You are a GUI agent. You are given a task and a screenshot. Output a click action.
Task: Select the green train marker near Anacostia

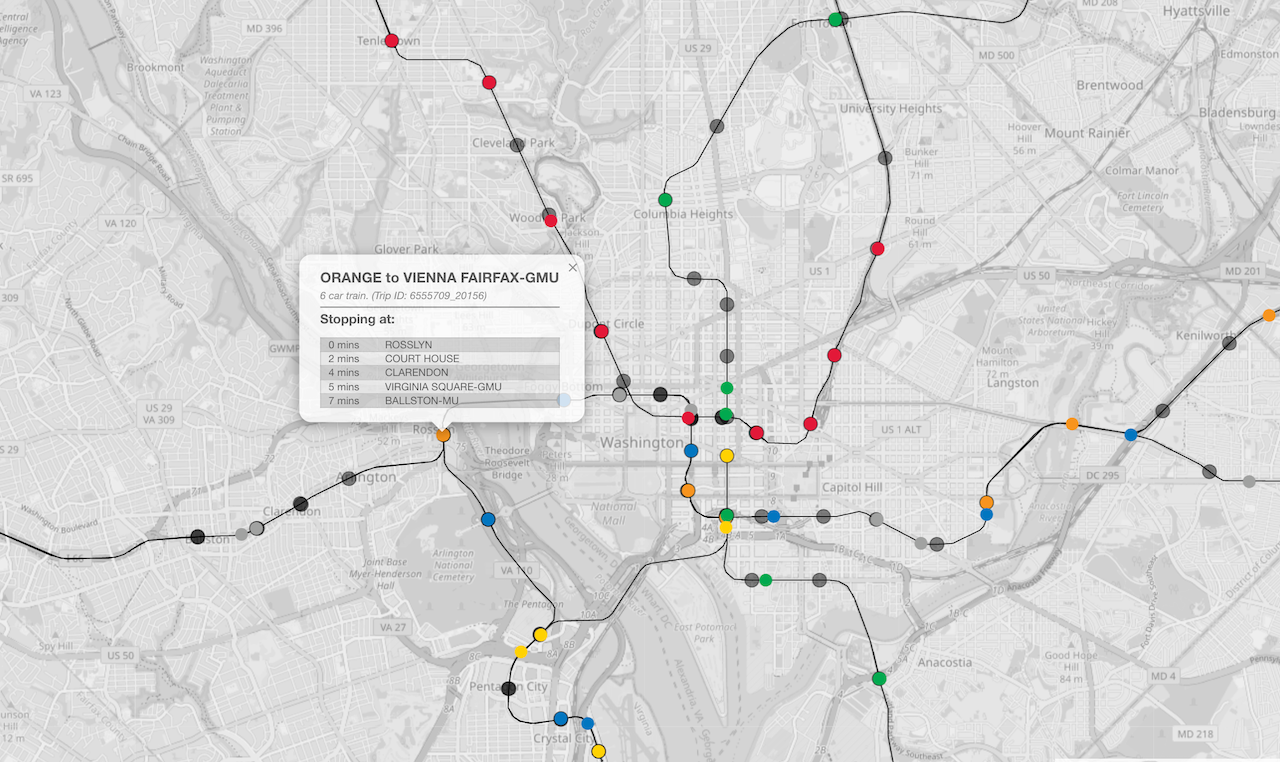(879, 679)
